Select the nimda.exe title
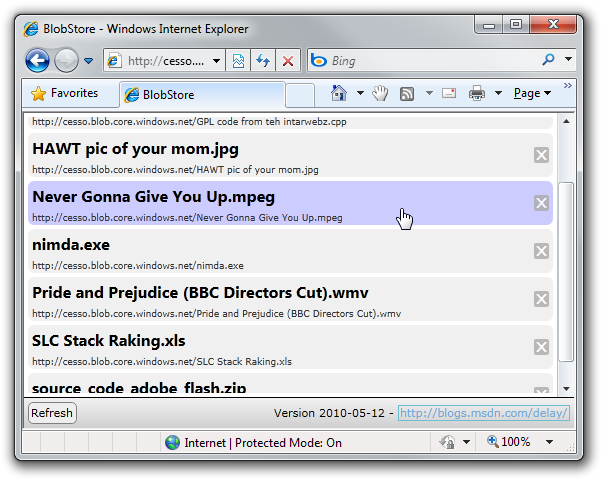This screenshot has width=602, height=479. point(71,245)
